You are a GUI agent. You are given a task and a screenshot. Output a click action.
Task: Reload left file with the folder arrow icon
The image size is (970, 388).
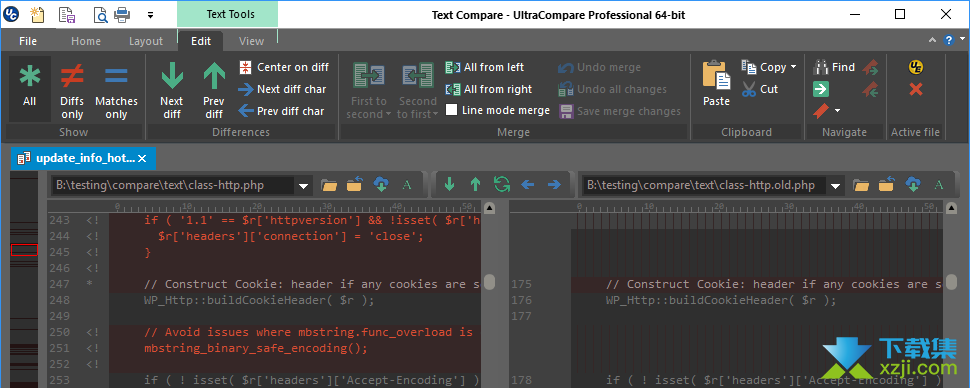pyautogui.click(x=354, y=184)
